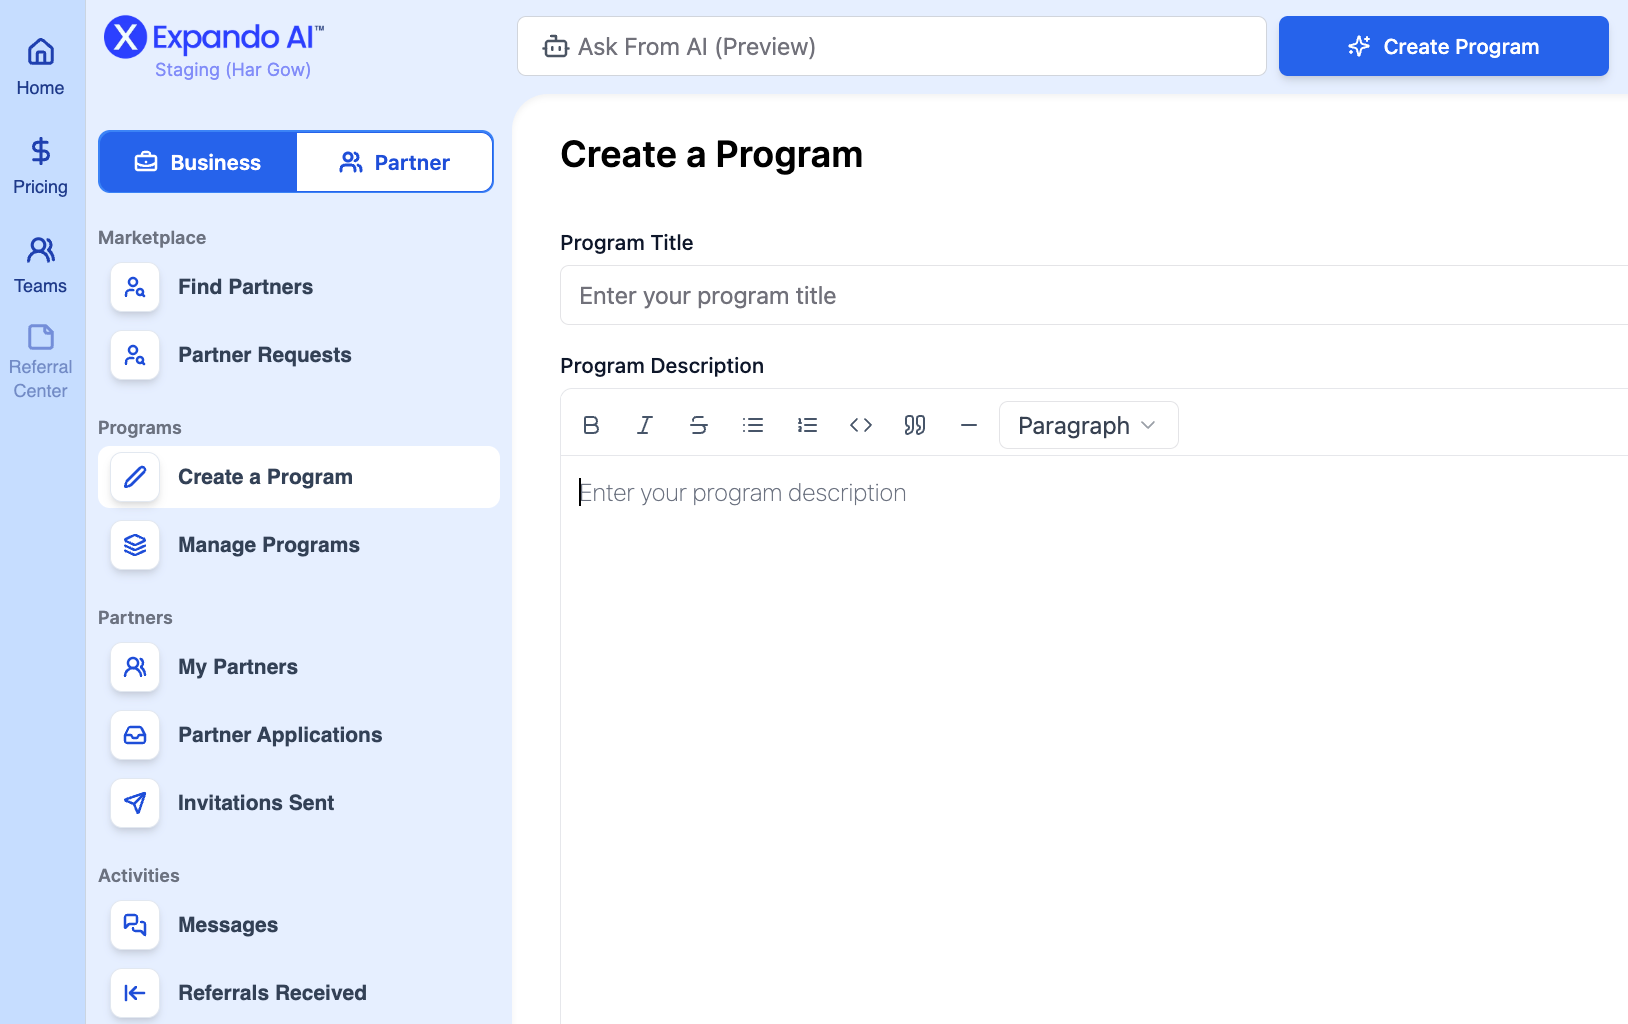Toggle italic formatting in the editor
The height and width of the screenshot is (1024, 1628).
(645, 425)
